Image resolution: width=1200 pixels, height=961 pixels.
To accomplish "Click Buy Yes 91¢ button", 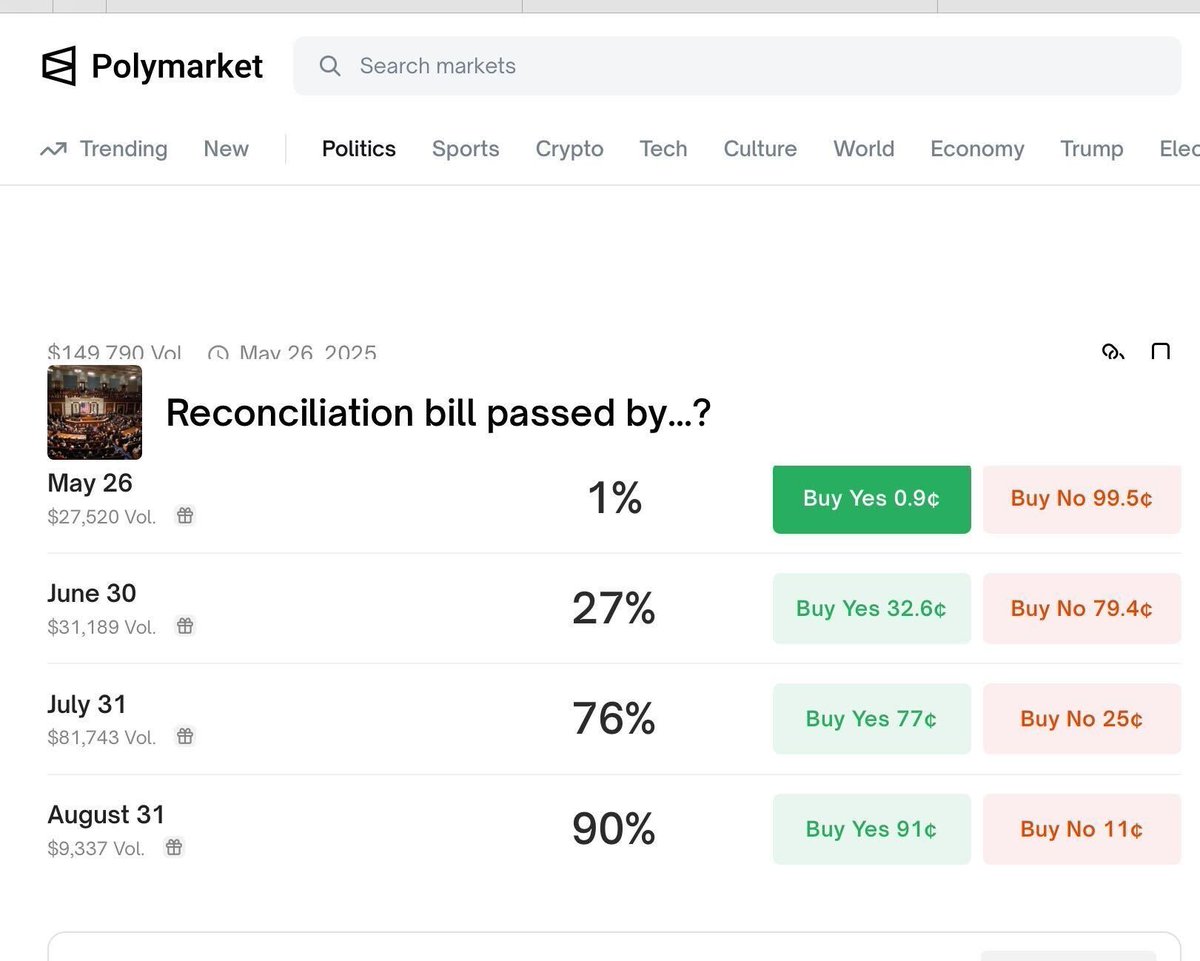I will (x=872, y=829).
